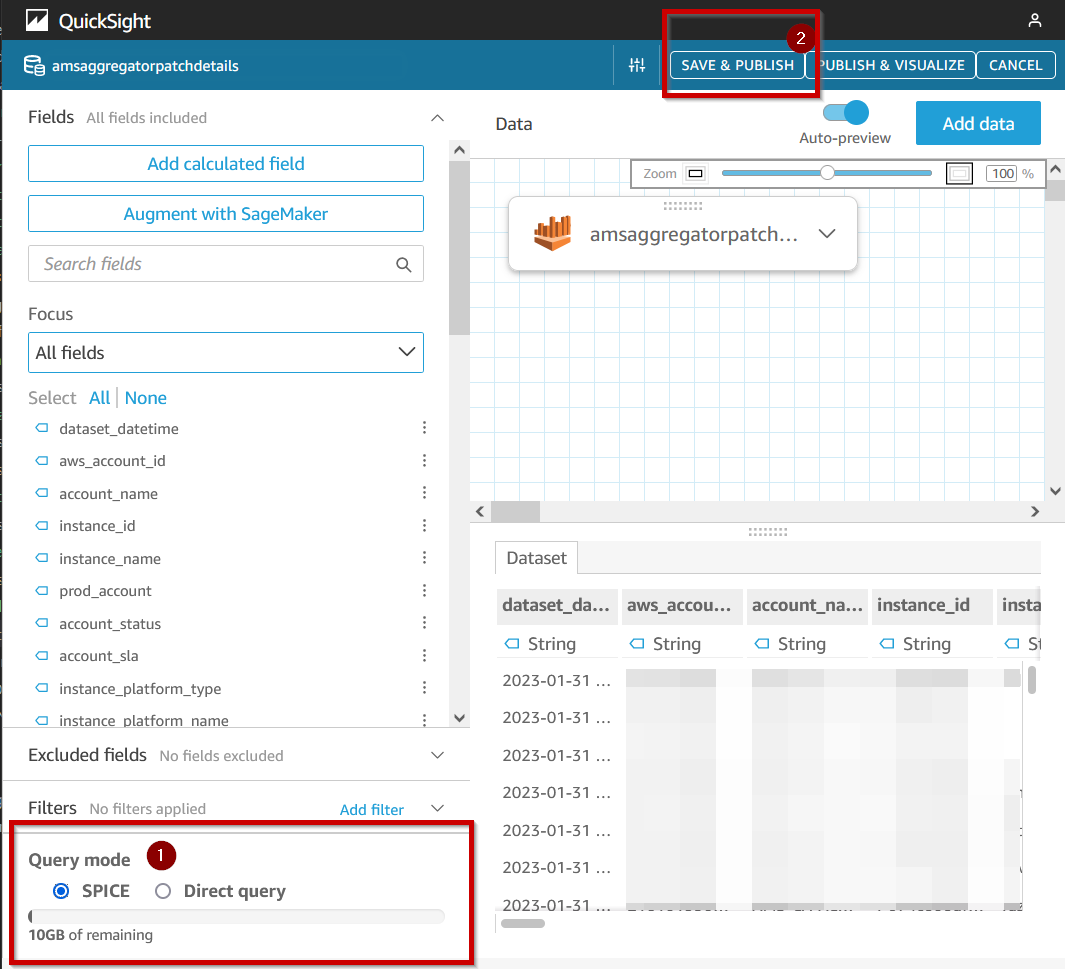1065x969 pixels.
Task: Click zoom-out icon in Zoom bar
Action: coord(696,174)
